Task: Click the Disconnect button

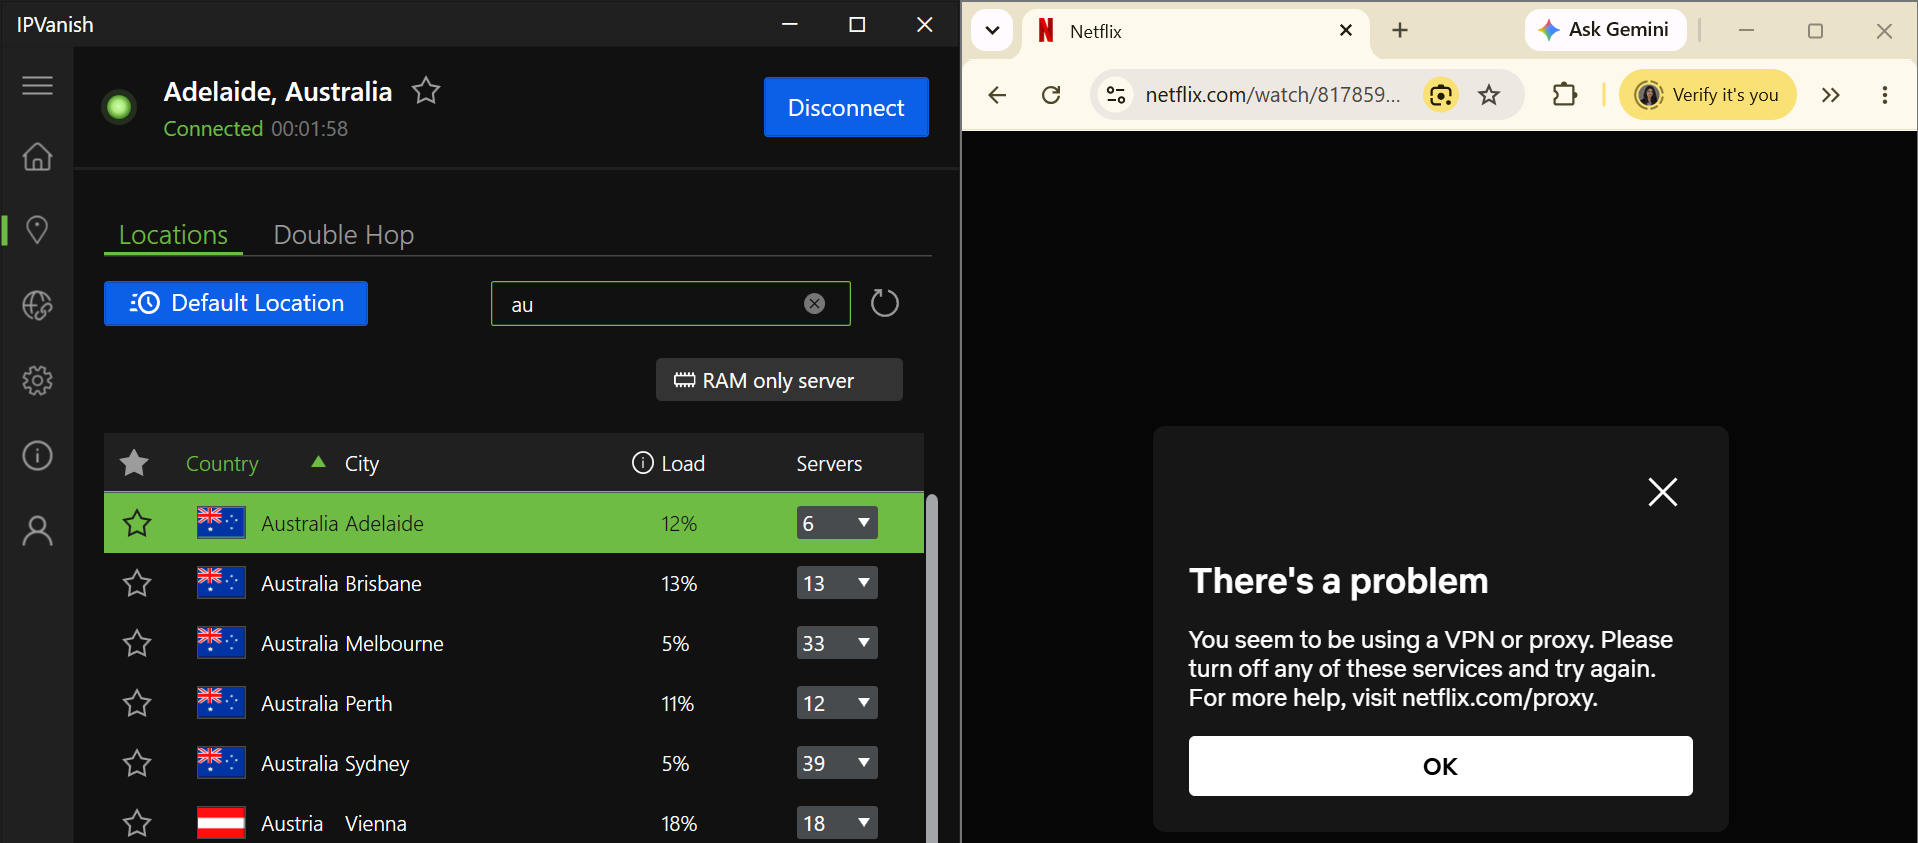Action: 846,107
